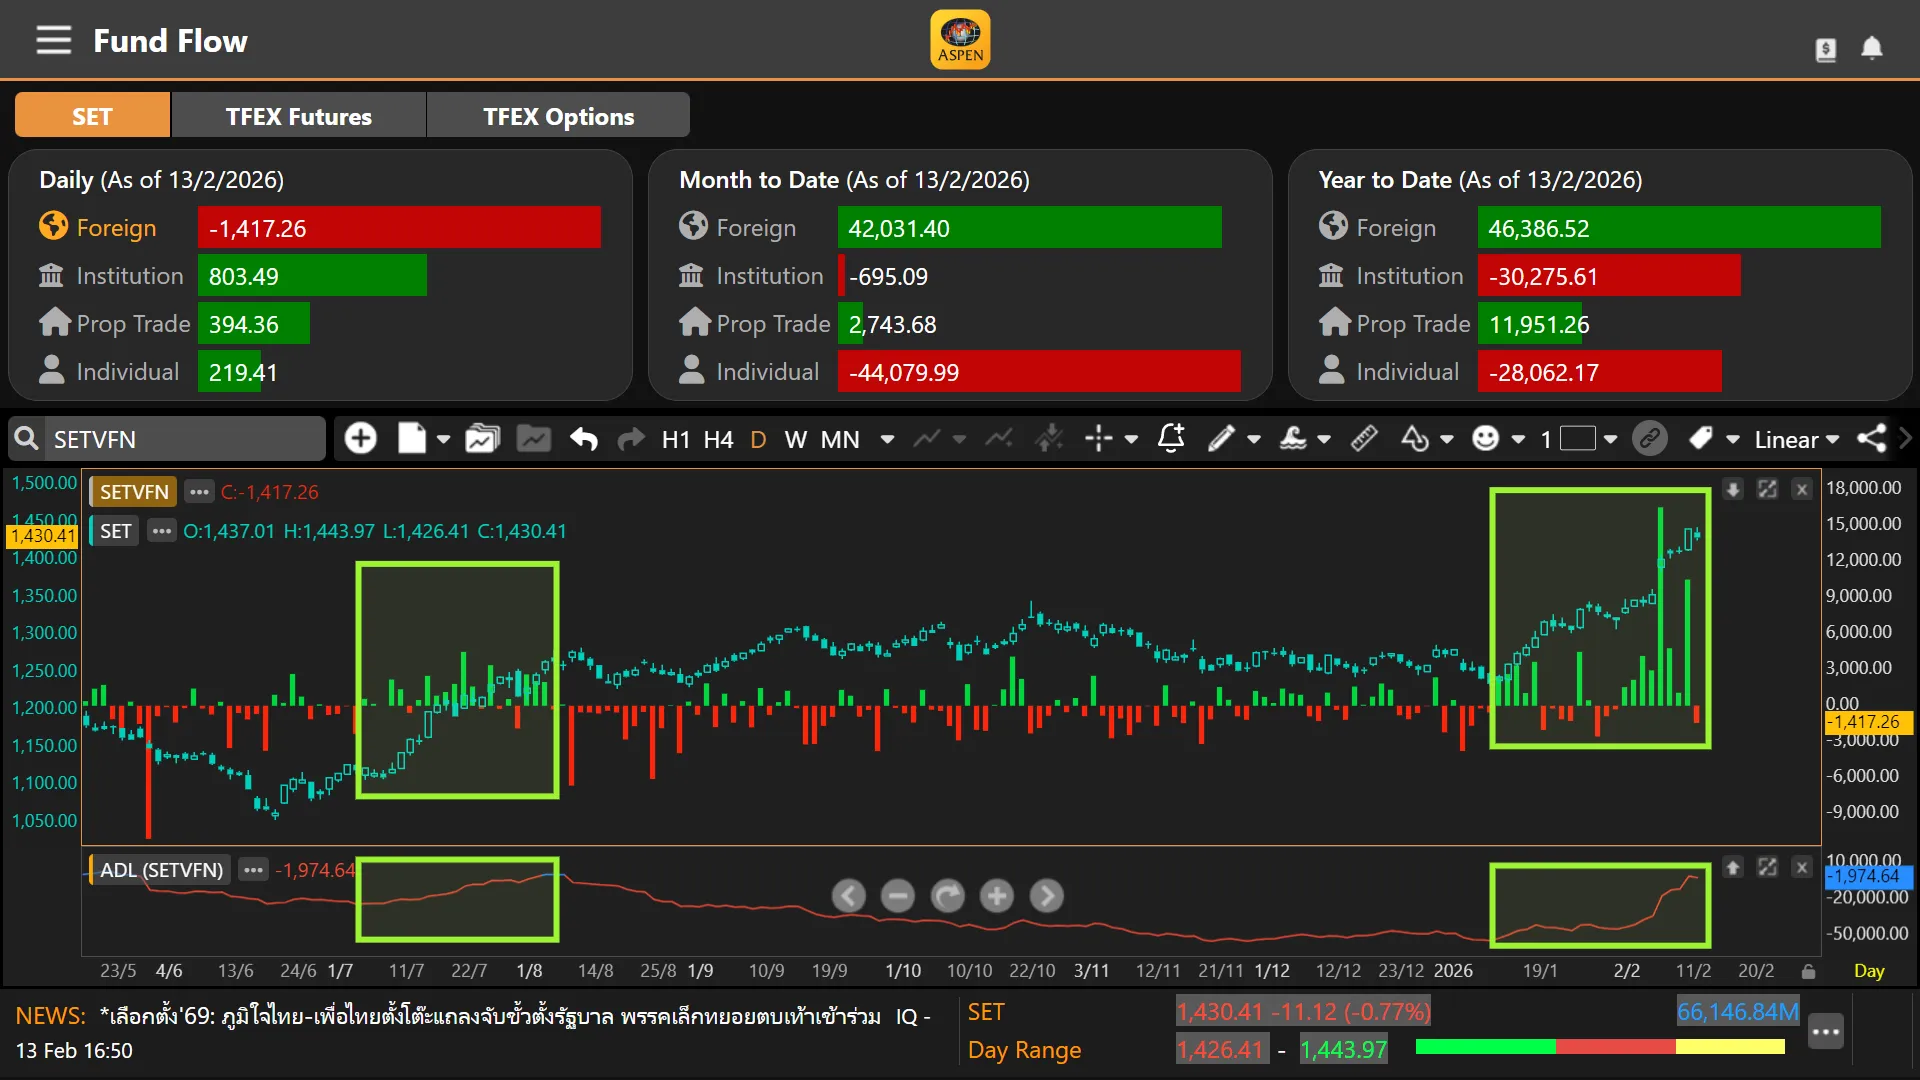1920x1080 pixels.
Task: Switch to the TFEX Futures tab
Action: coord(298,116)
